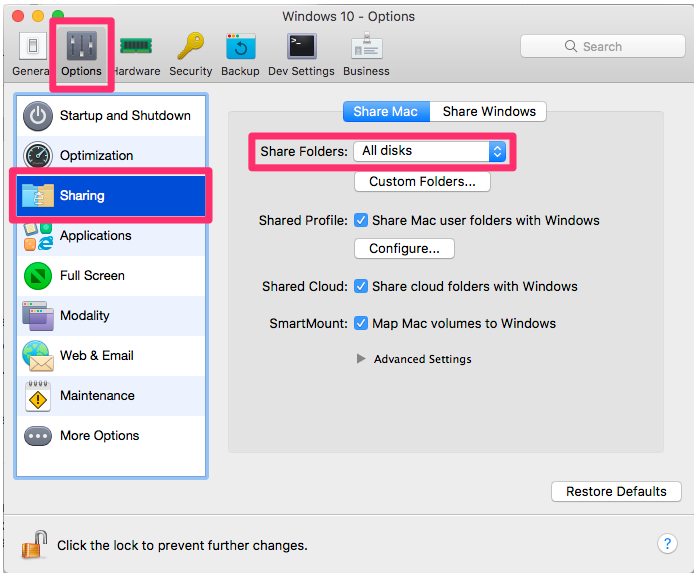Open the Security key icon
The height and width of the screenshot is (576, 697).
tap(191, 46)
